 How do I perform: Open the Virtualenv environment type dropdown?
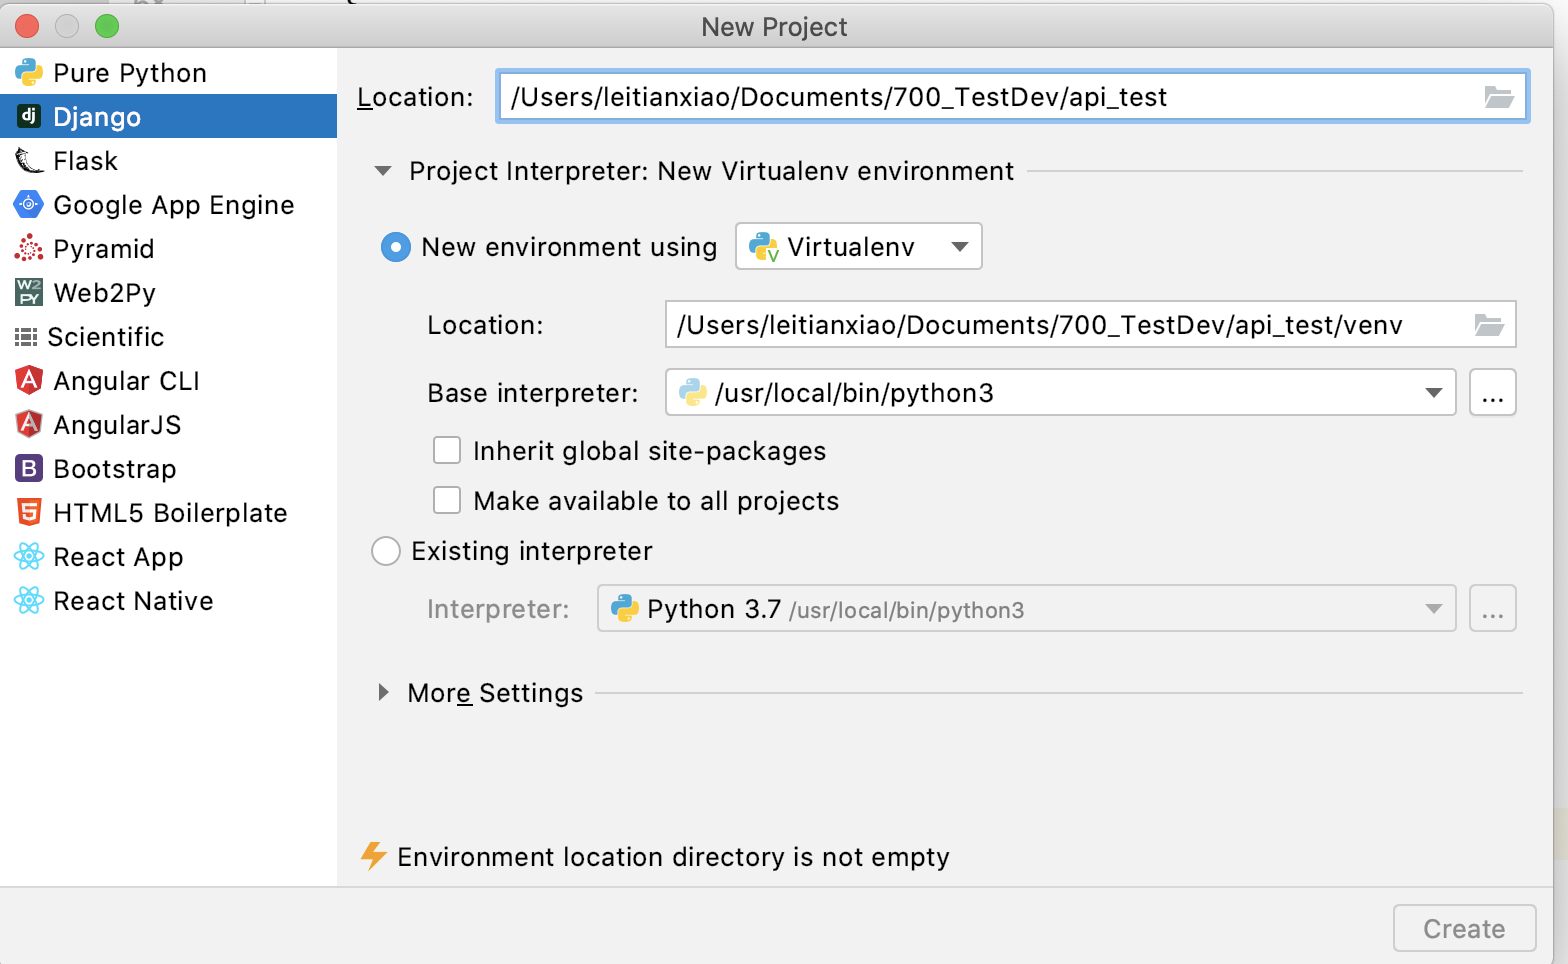(858, 247)
